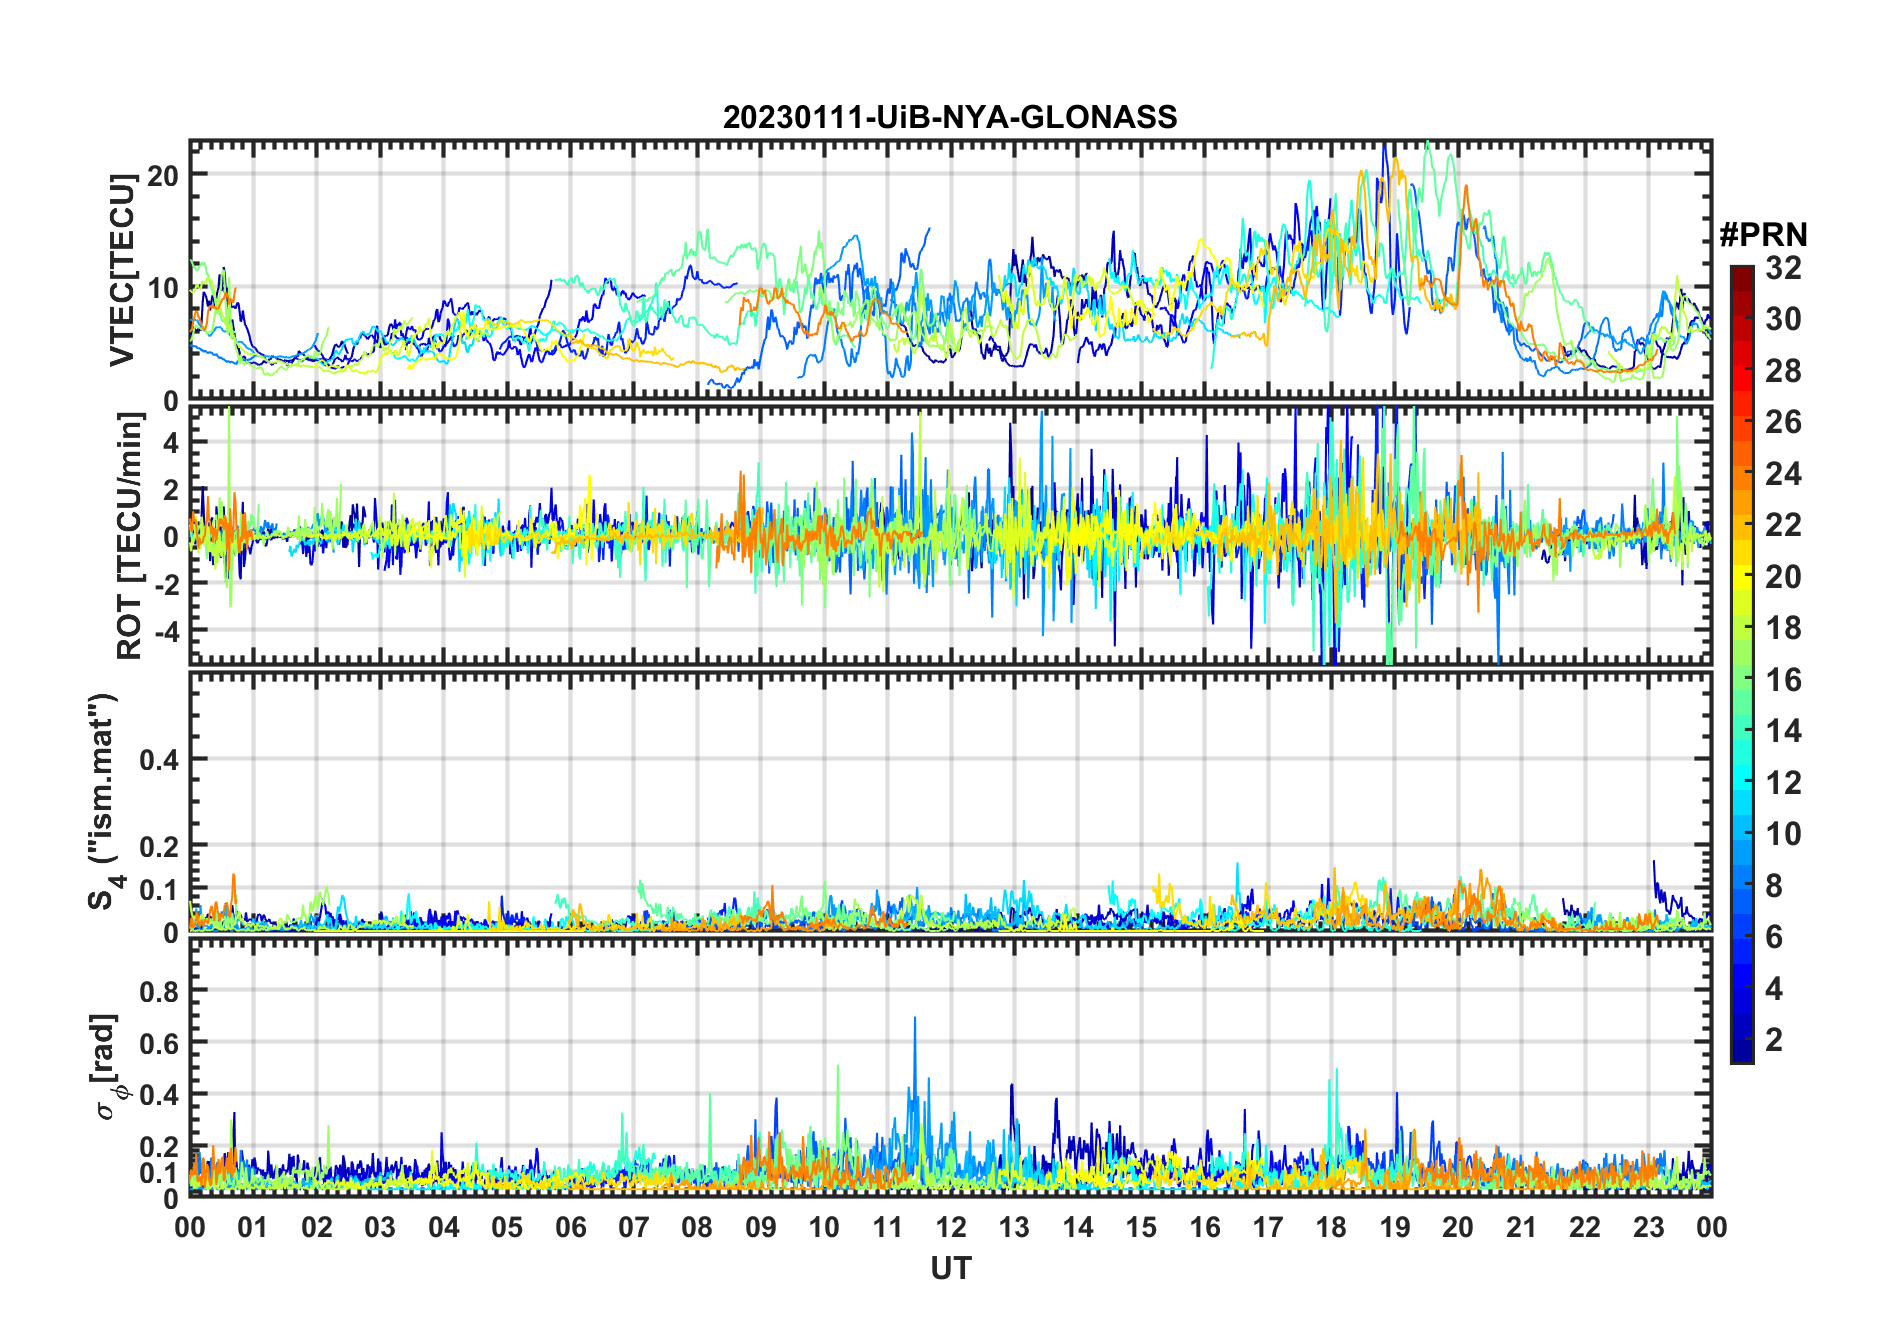
Task: Click the ROT [TECU/min] axis label
Action: tap(129, 536)
